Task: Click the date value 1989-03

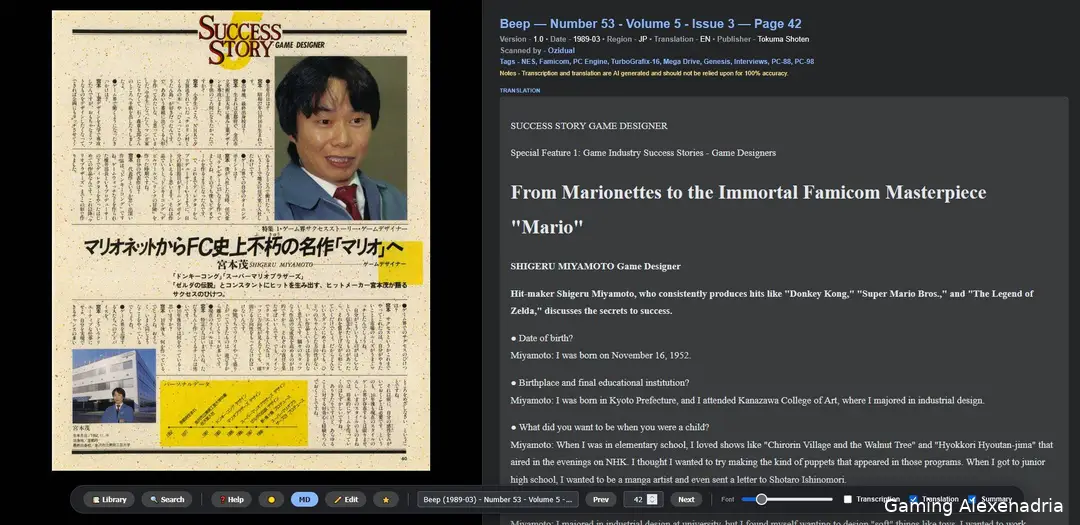Action: 585,39
